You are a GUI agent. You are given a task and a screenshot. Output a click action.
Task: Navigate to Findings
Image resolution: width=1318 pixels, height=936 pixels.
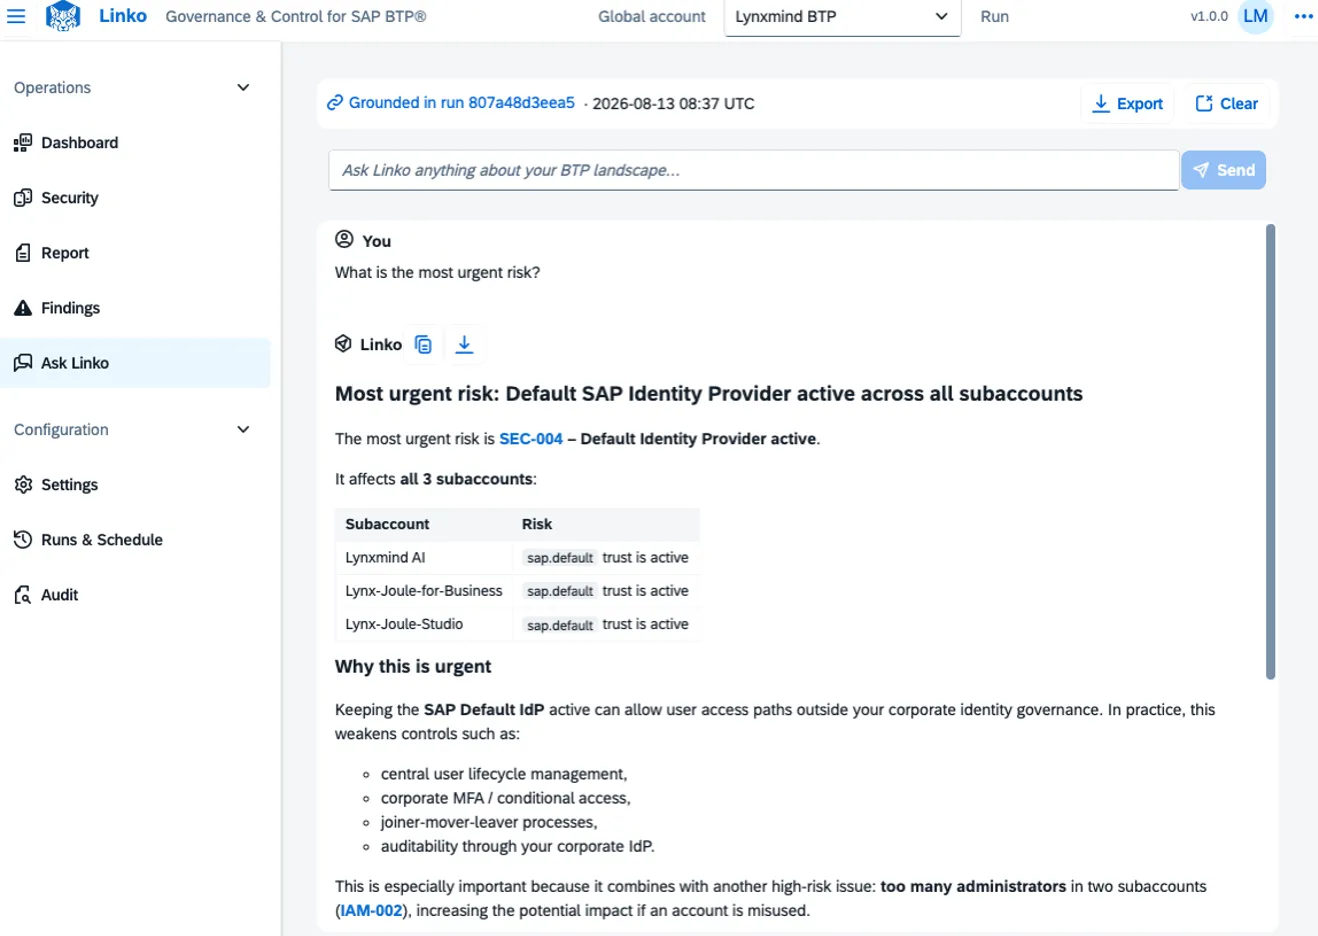coord(135,308)
